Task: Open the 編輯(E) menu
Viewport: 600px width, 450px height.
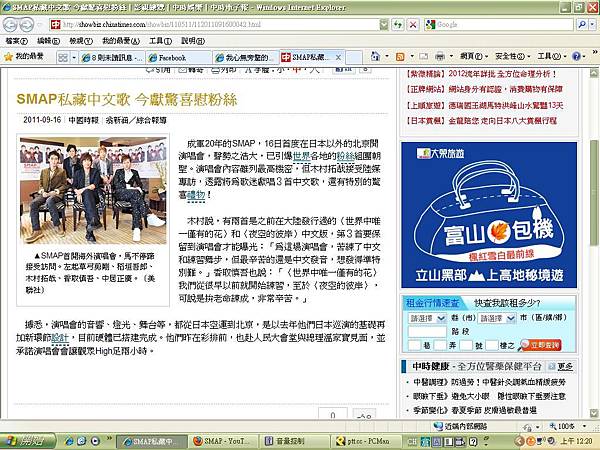Action: [x=49, y=41]
